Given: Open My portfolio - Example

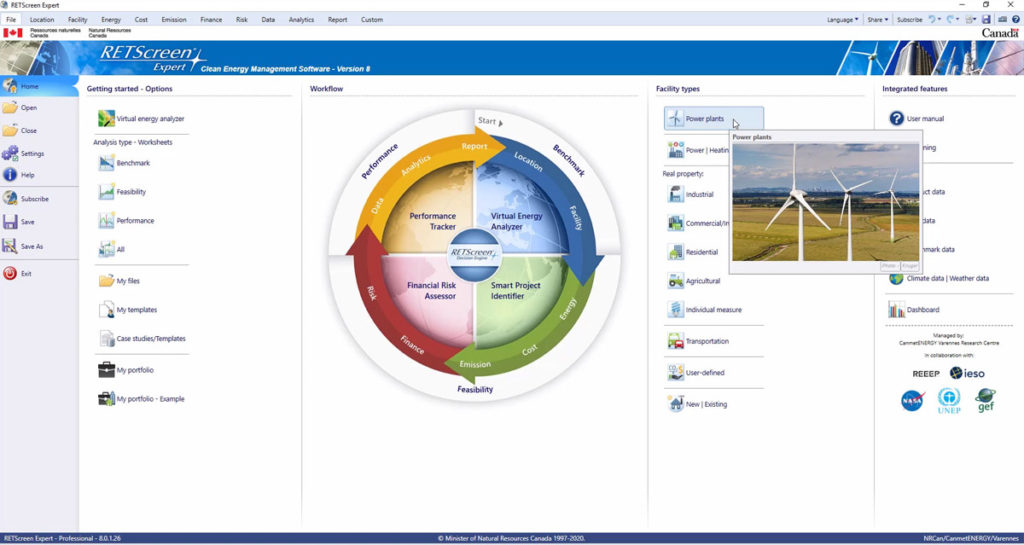Looking at the screenshot, I should [x=141, y=399].
